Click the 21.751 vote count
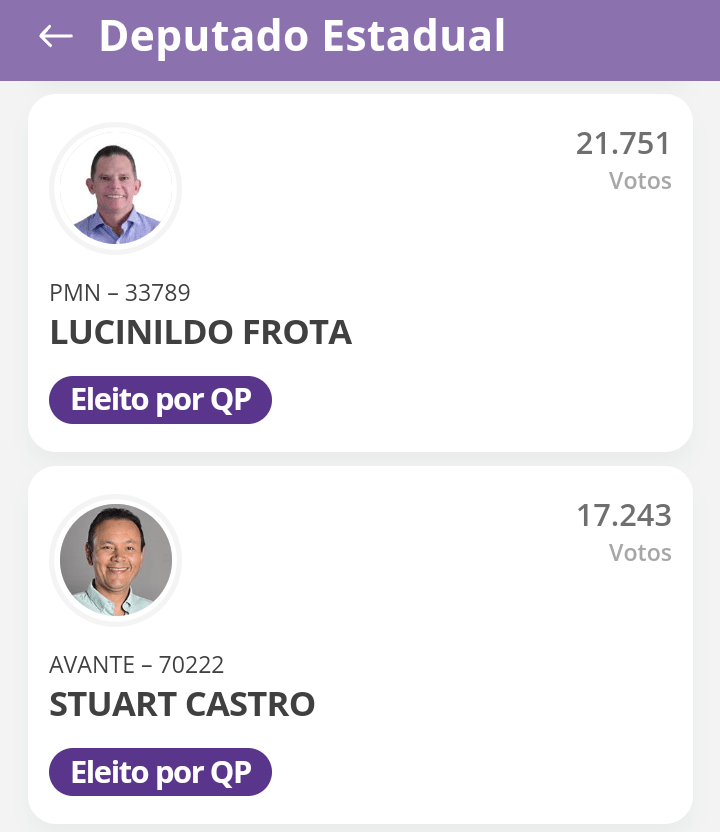This screenshot has width=720, height=832. pos(623,144)
